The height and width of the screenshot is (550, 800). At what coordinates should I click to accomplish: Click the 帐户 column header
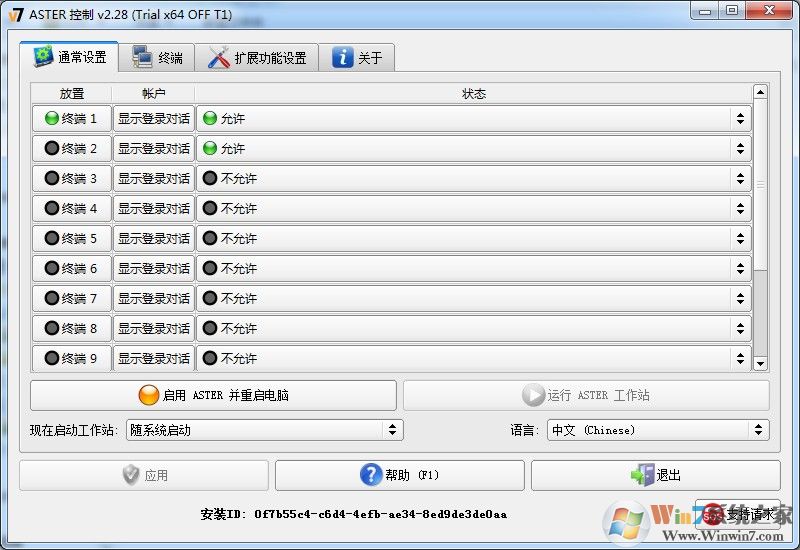pos(154,93)
